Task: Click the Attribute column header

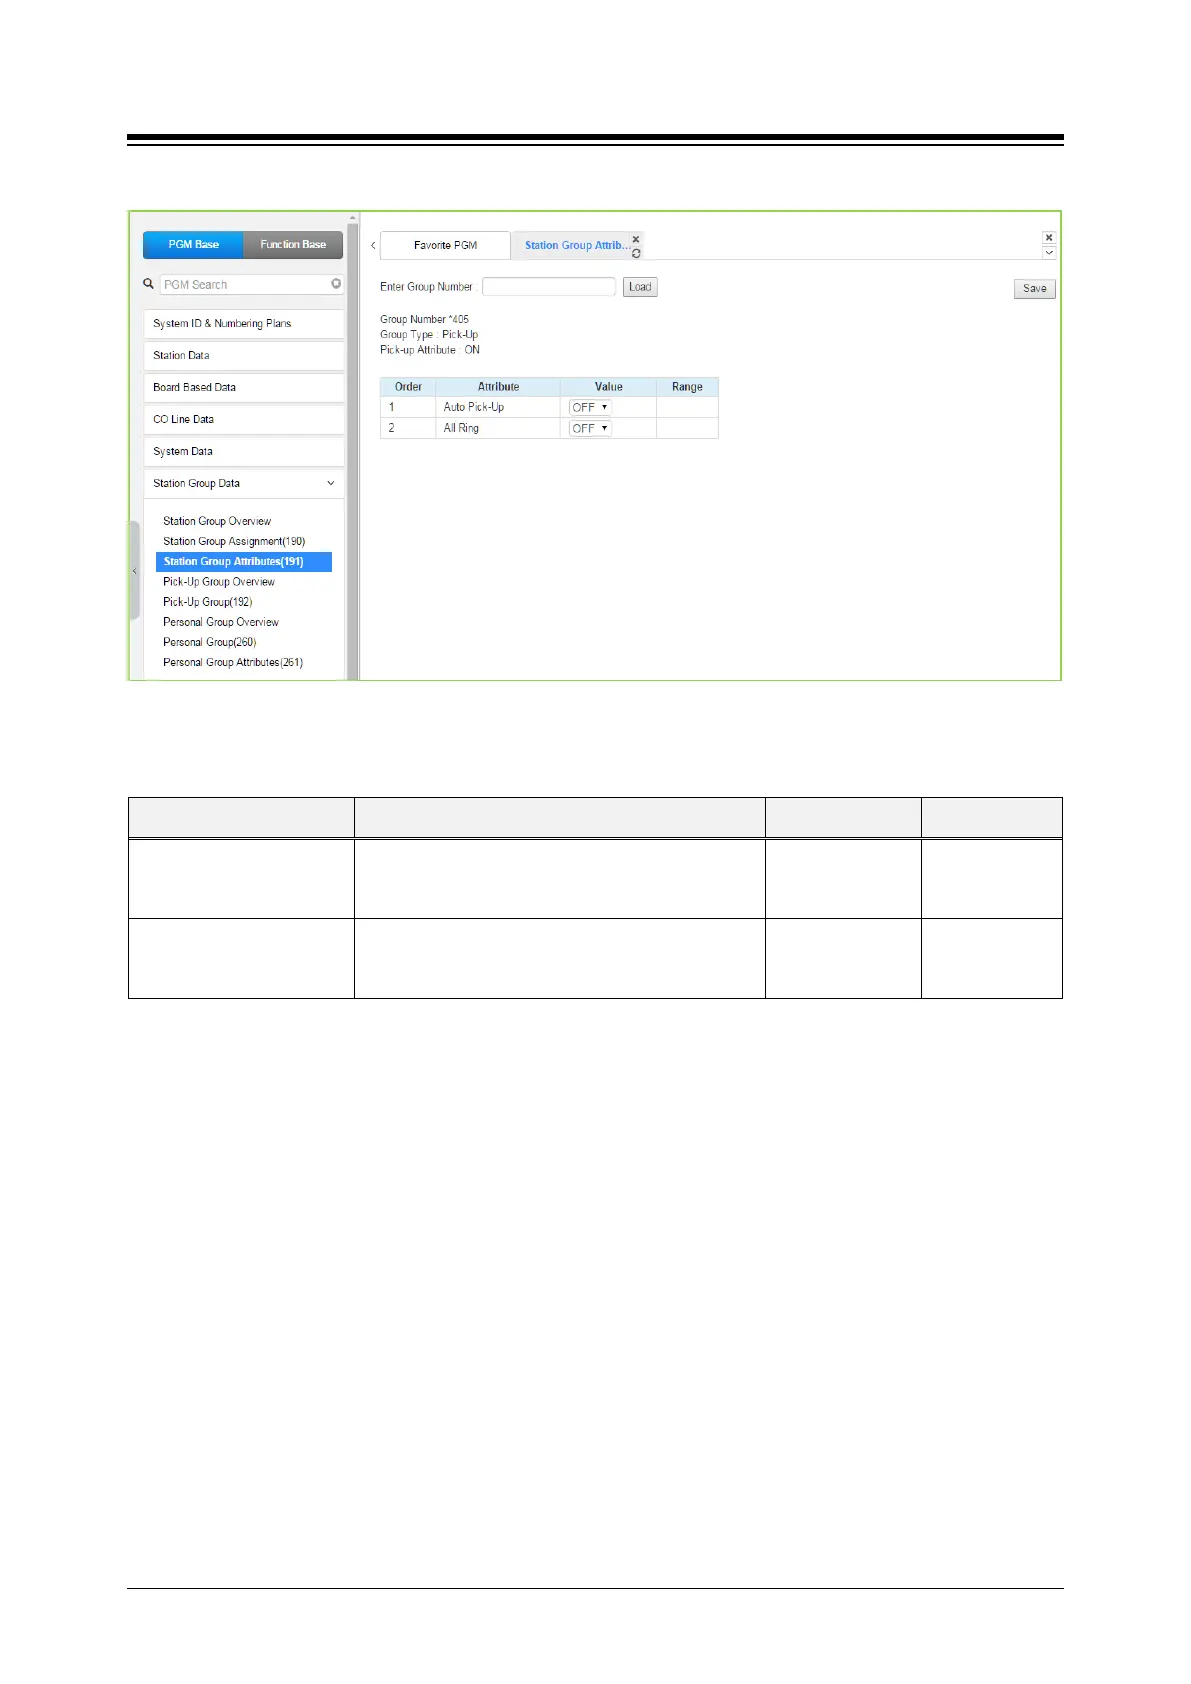Action: pos(498,387)
